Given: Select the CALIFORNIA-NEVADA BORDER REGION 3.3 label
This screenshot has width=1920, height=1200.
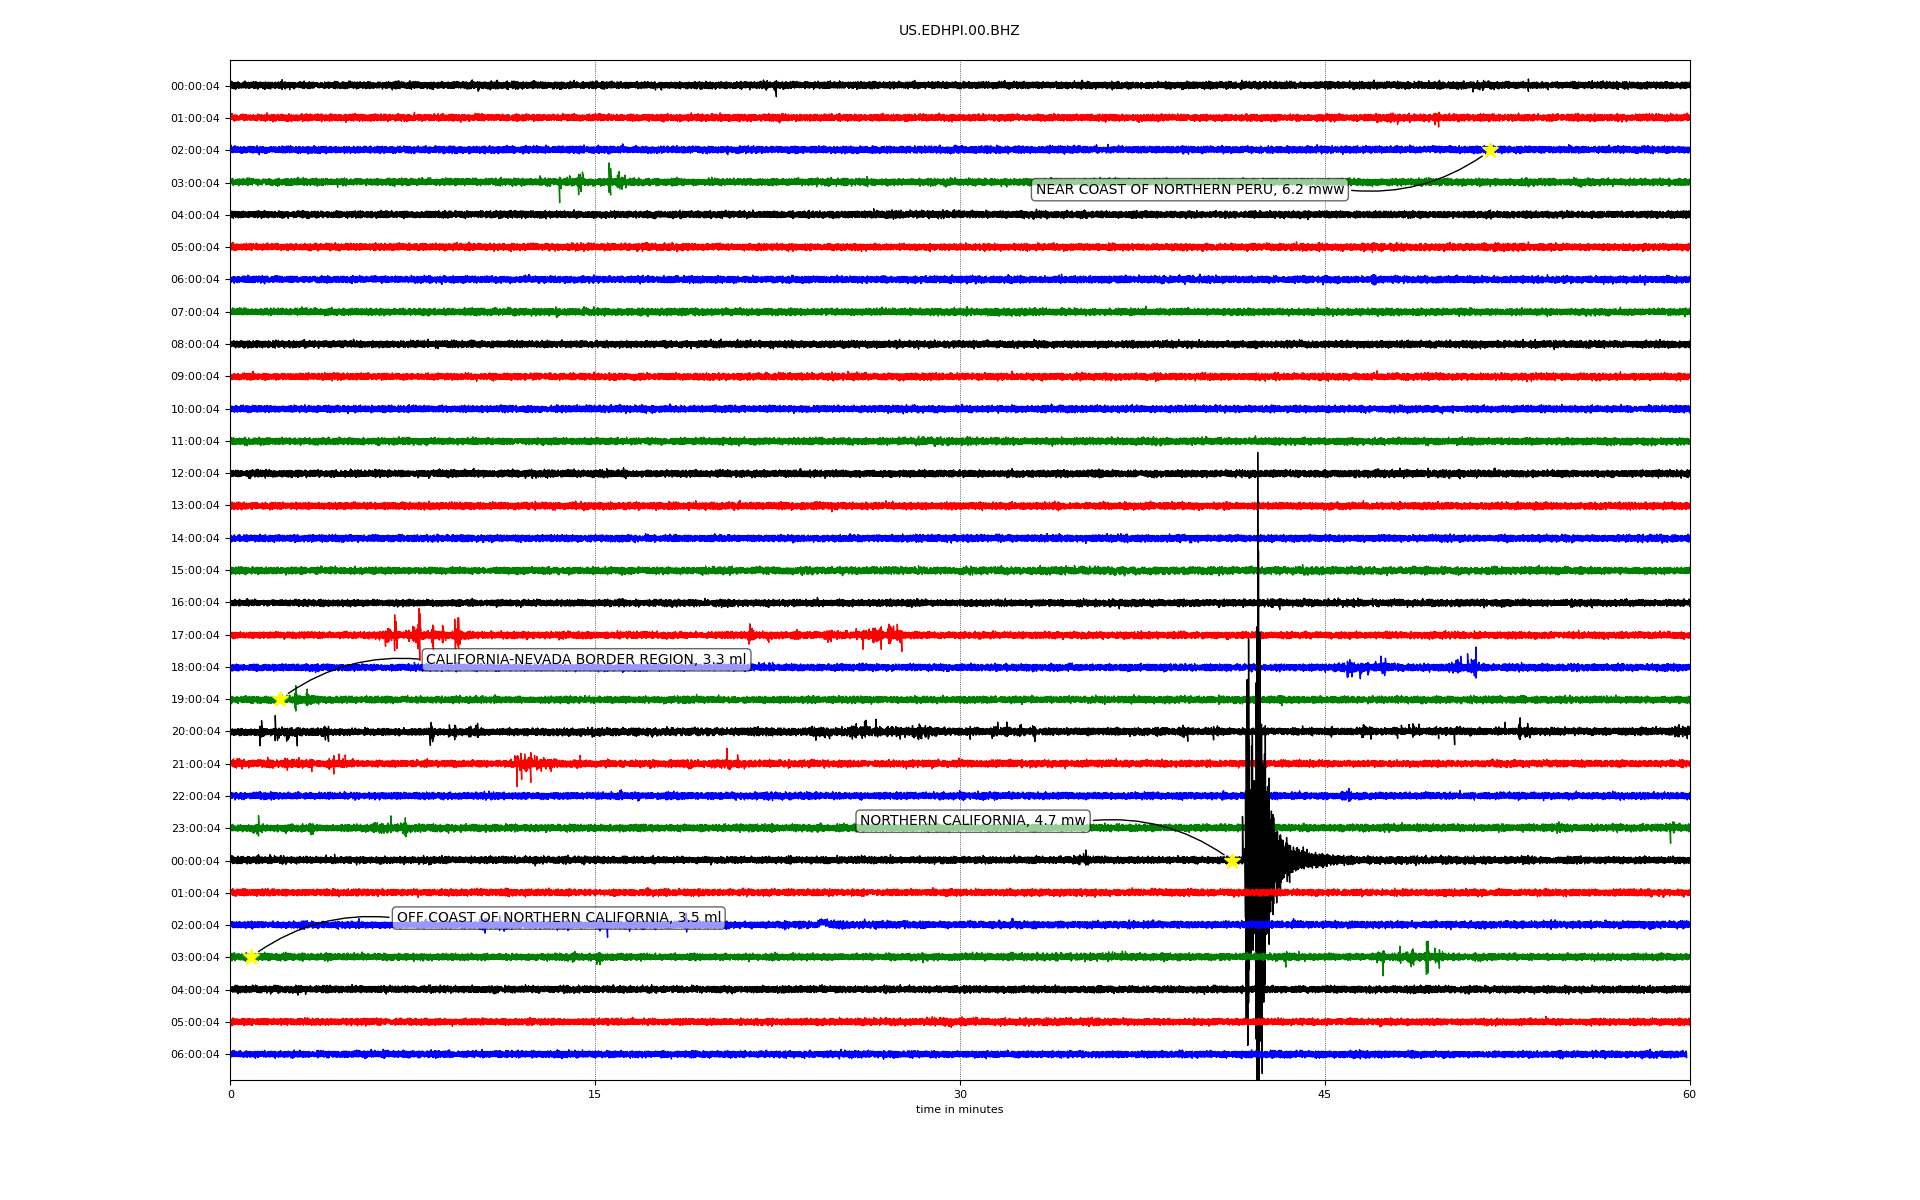Looking at the screenshot, I should click(586, 660).
